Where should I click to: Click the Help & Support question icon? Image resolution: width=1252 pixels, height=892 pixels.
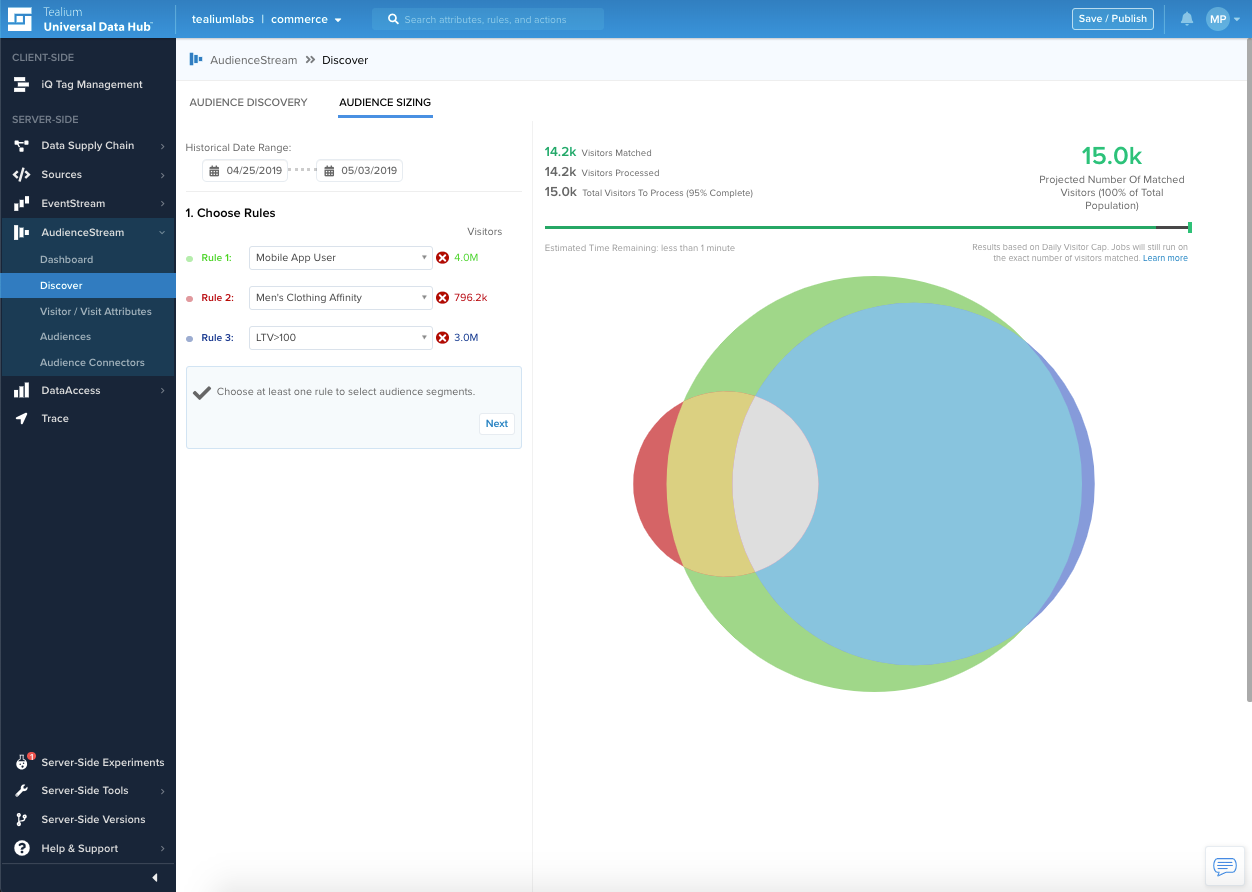(21, 849)
